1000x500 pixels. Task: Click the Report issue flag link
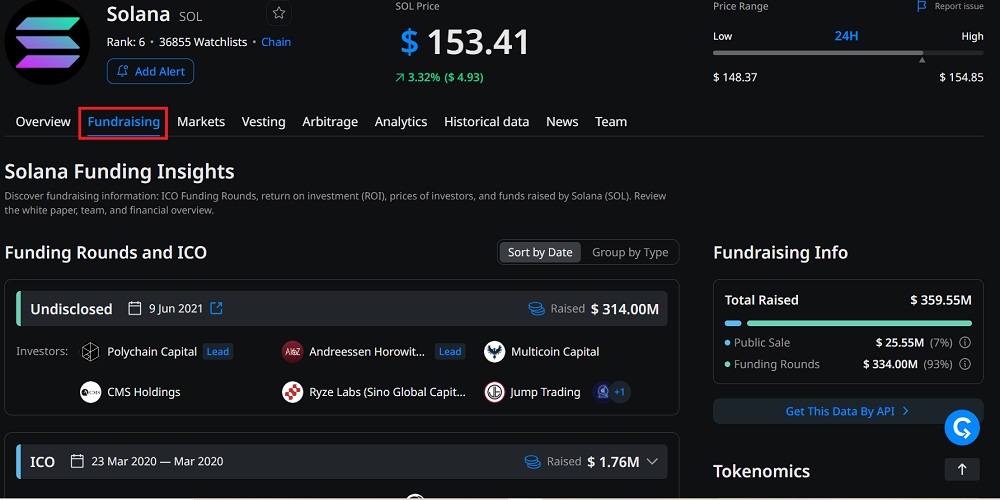tap(950, 6)
